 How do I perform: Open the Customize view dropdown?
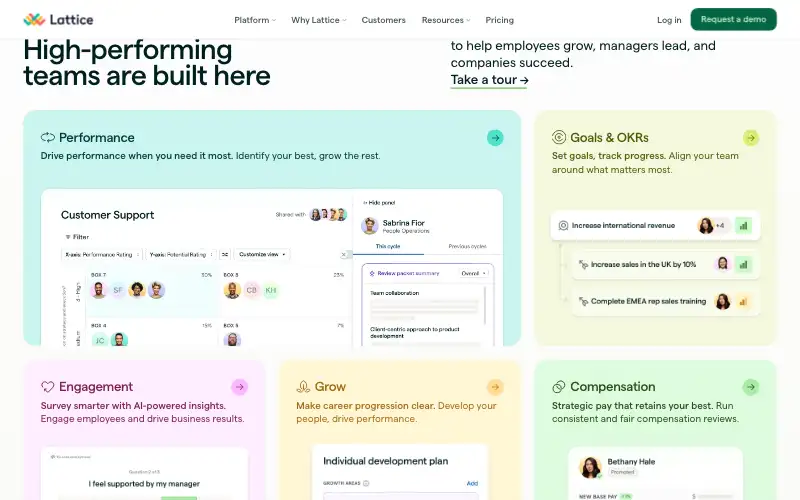click(262, 254)
